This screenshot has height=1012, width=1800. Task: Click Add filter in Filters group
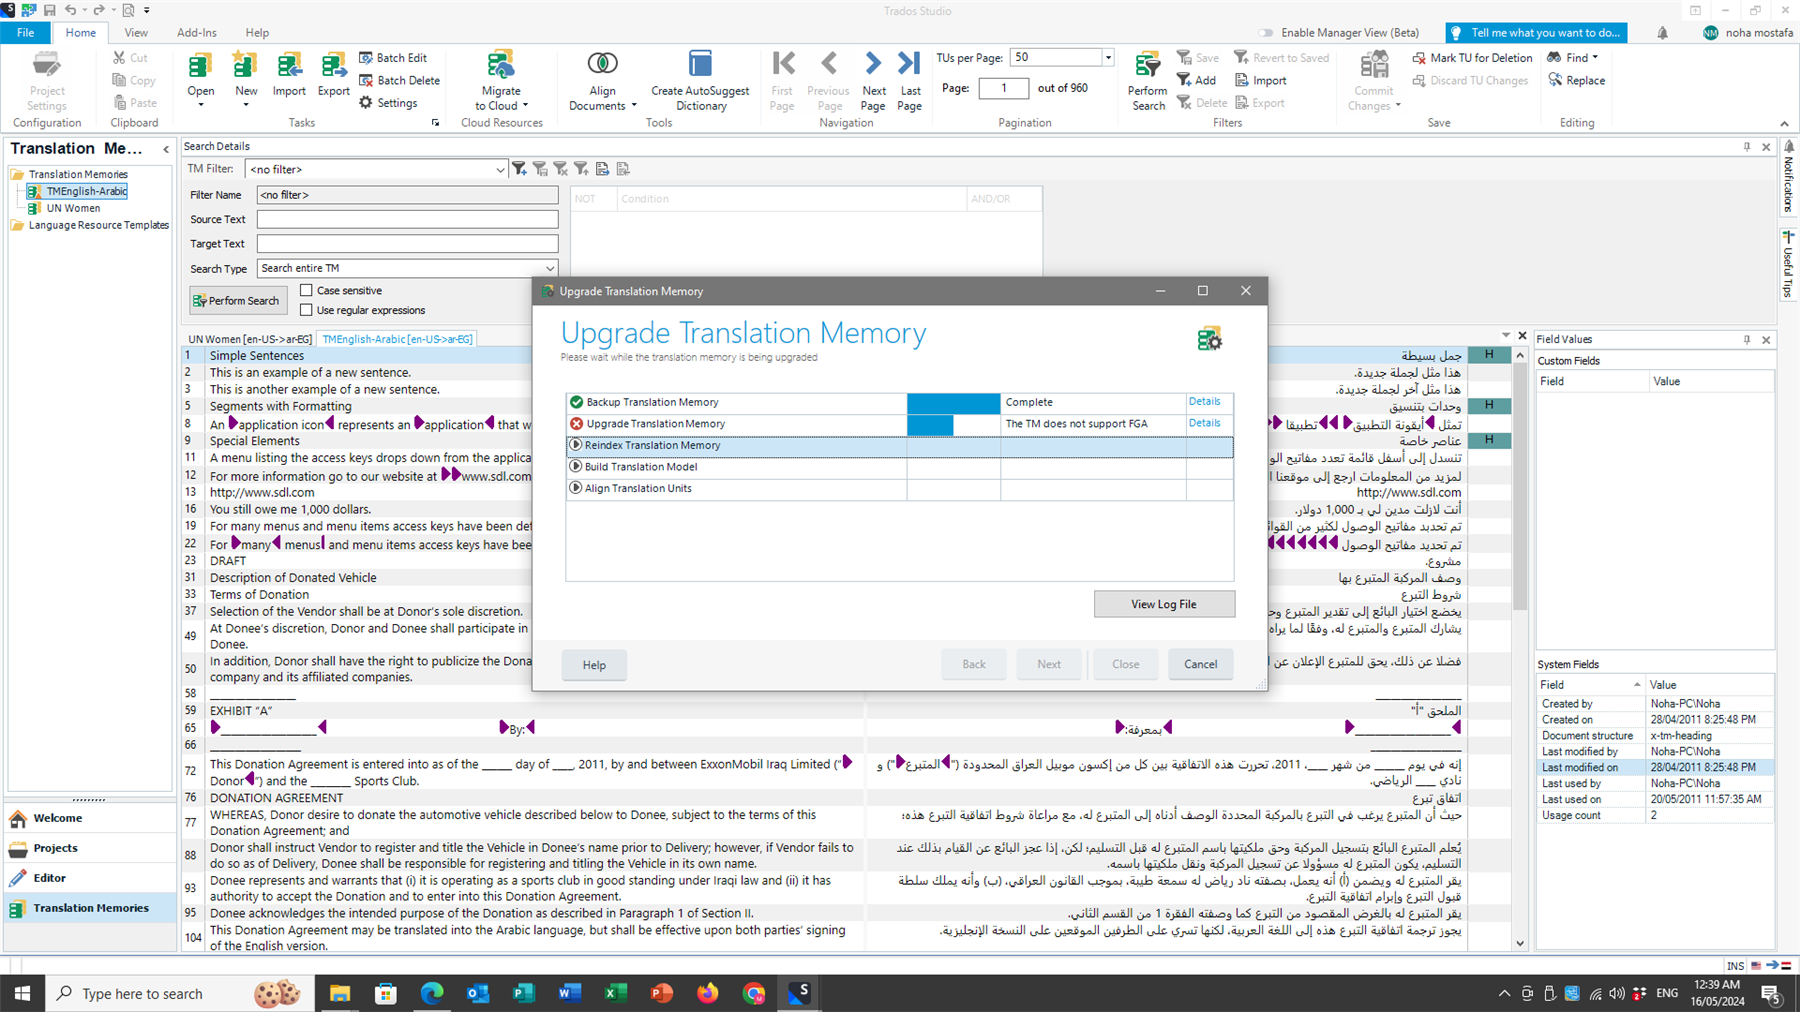point(1196,80)
